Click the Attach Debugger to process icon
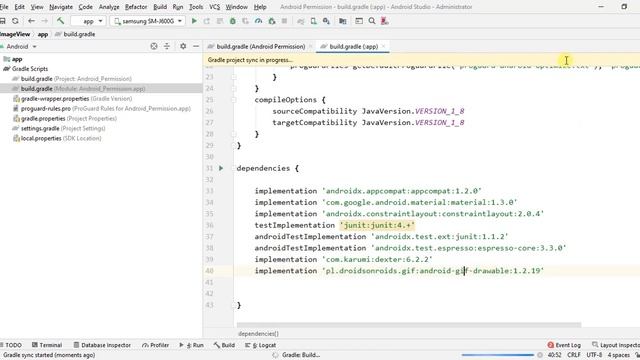Screen dimensions: 640x360 [x=271, y=21]
